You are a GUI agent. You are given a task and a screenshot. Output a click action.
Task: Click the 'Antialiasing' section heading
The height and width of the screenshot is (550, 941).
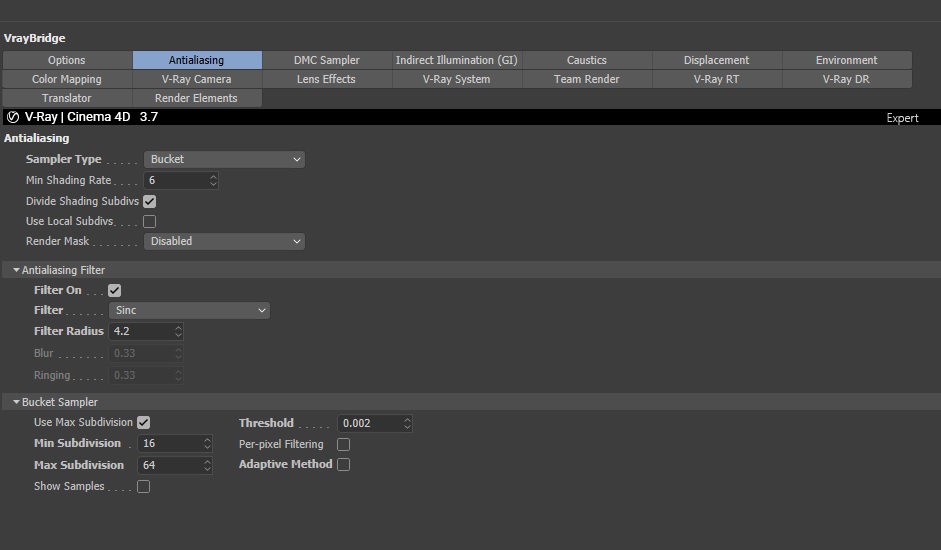click(37, 138)
